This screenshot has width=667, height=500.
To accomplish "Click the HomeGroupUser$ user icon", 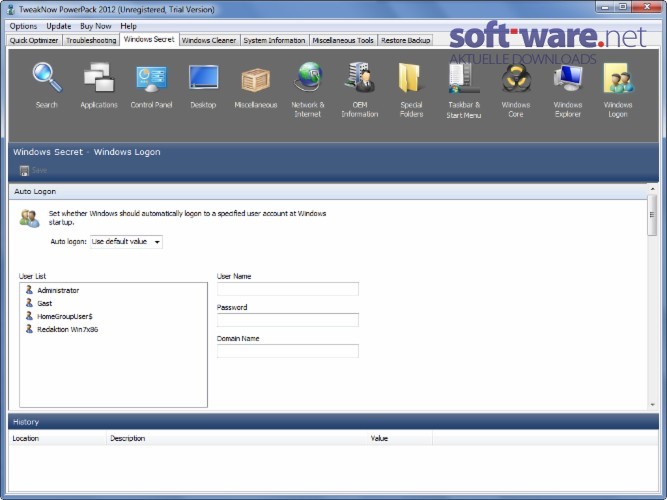I will click(29, 316).
